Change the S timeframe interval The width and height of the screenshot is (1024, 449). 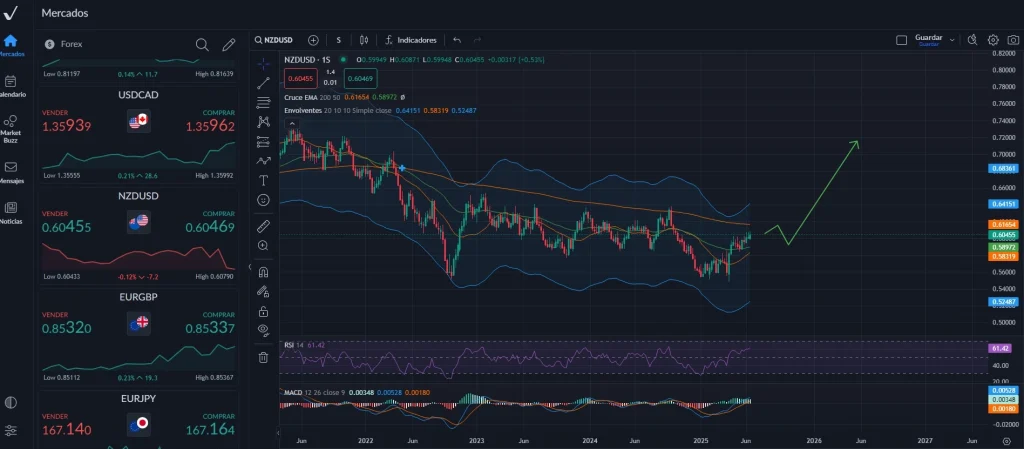tap(339, 40)
